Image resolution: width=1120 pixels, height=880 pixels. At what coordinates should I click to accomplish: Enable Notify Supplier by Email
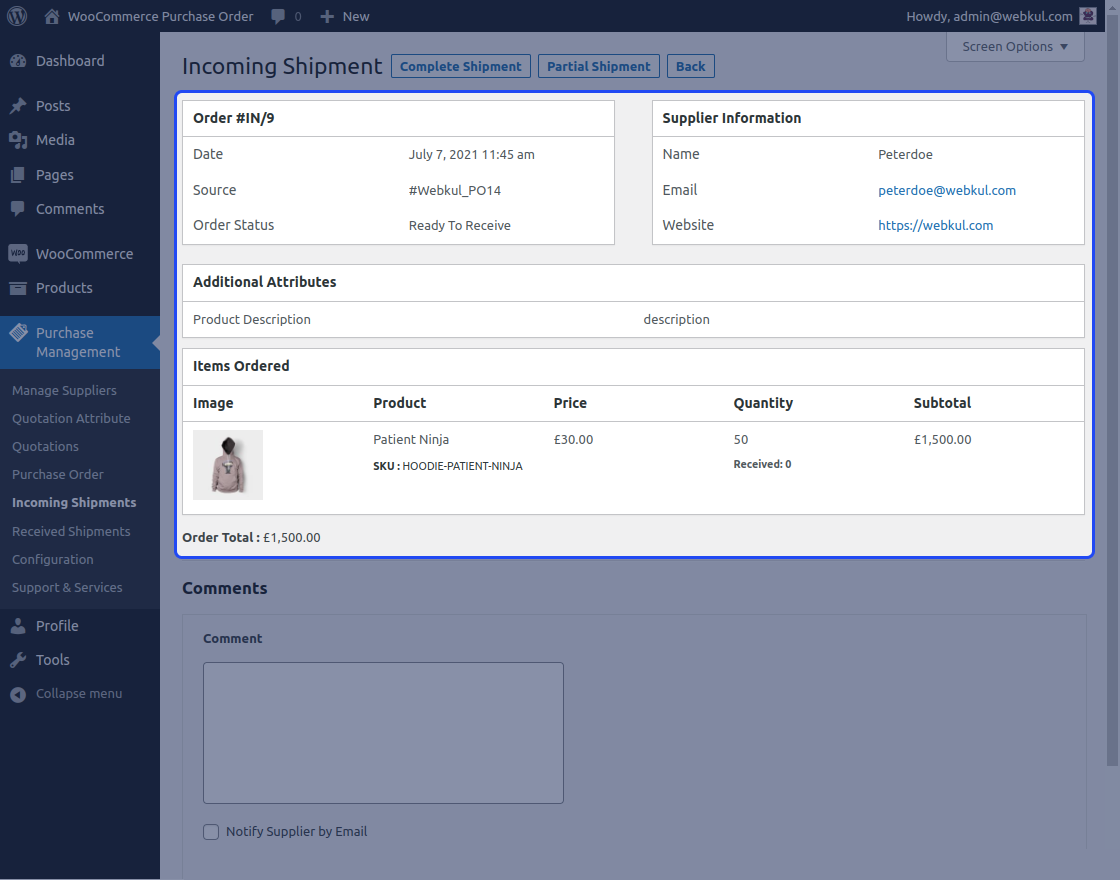pyautogui.click(x=211, y=831)
